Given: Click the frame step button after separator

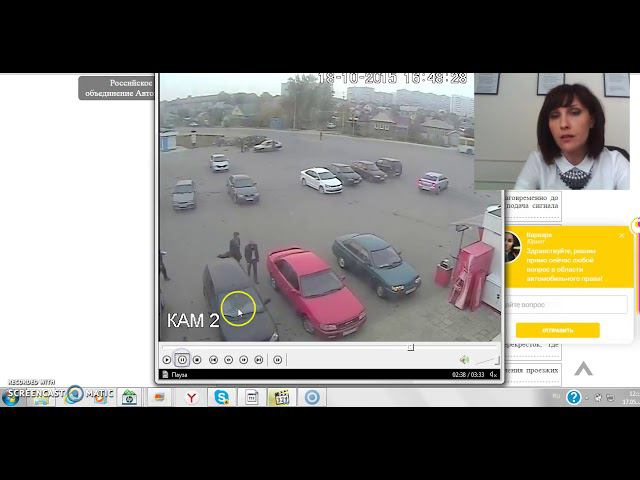Looking at the screenshot, I should pyautogui.click(x=278, y=360).
